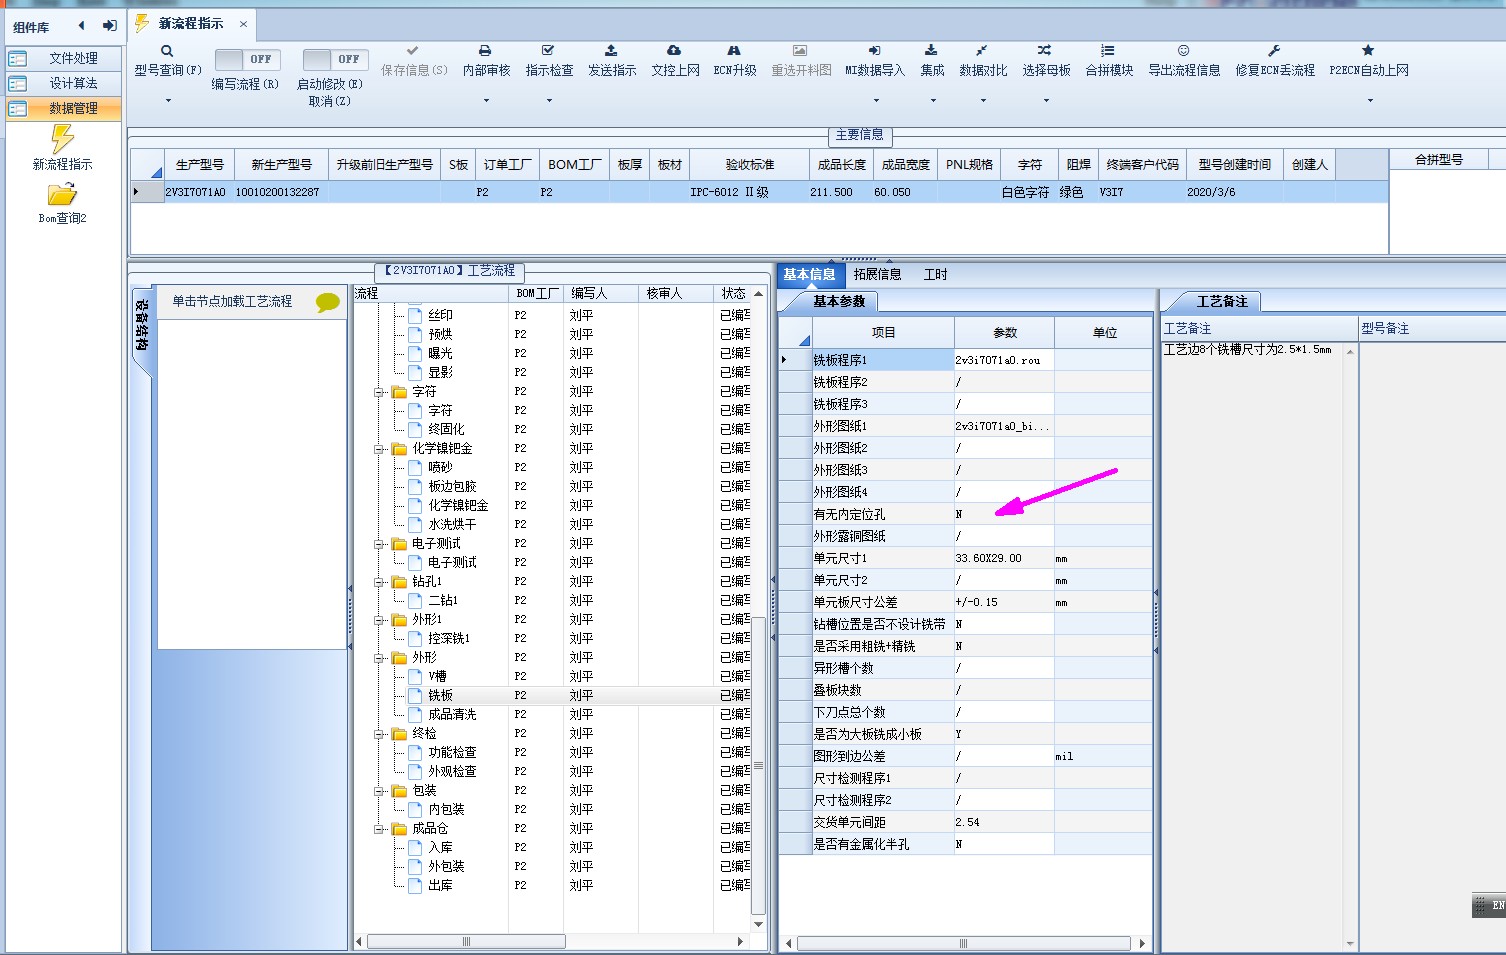Viewport: 1506px width, 955px height.
Task: Switch to the 工时 tab
Action: pos(935,274)
